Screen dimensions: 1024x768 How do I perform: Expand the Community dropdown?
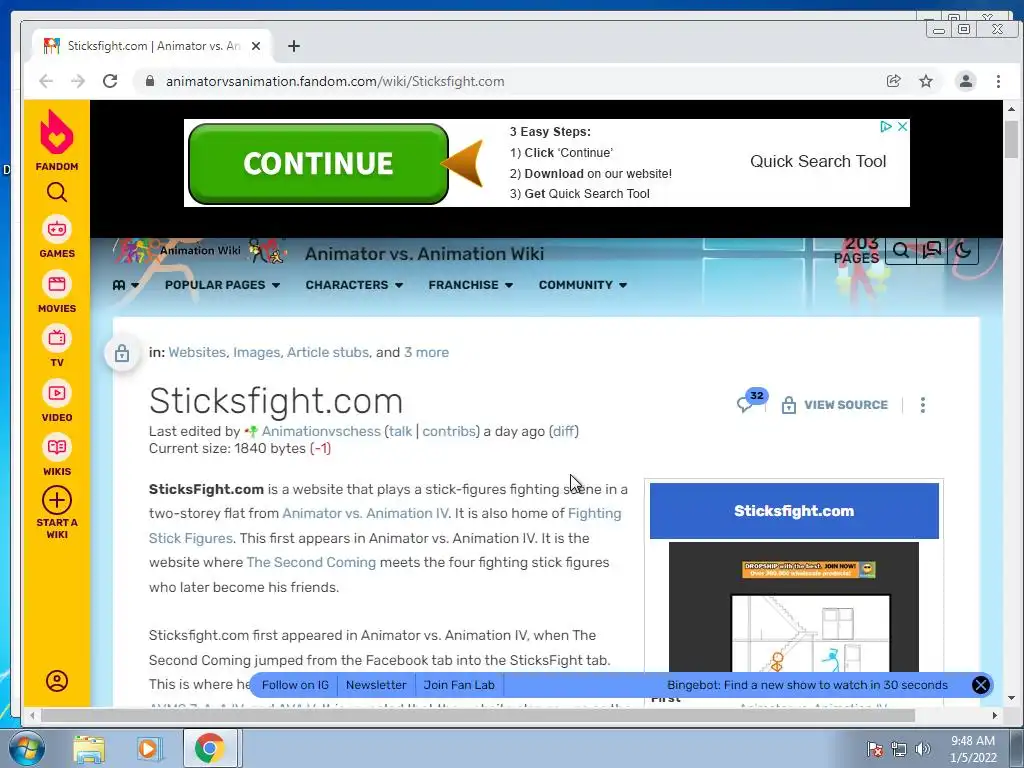pos(583,285)
